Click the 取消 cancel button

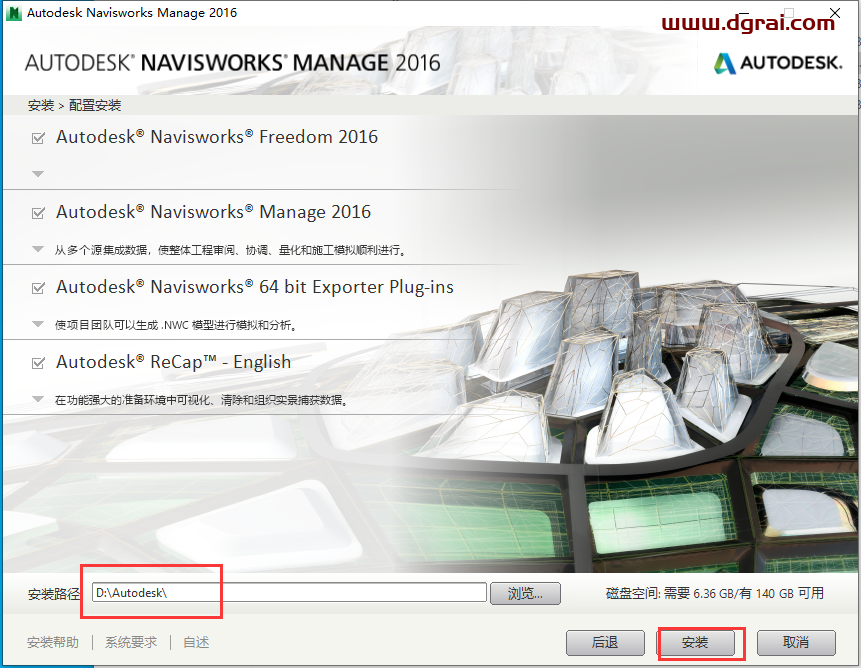[796, 643]
